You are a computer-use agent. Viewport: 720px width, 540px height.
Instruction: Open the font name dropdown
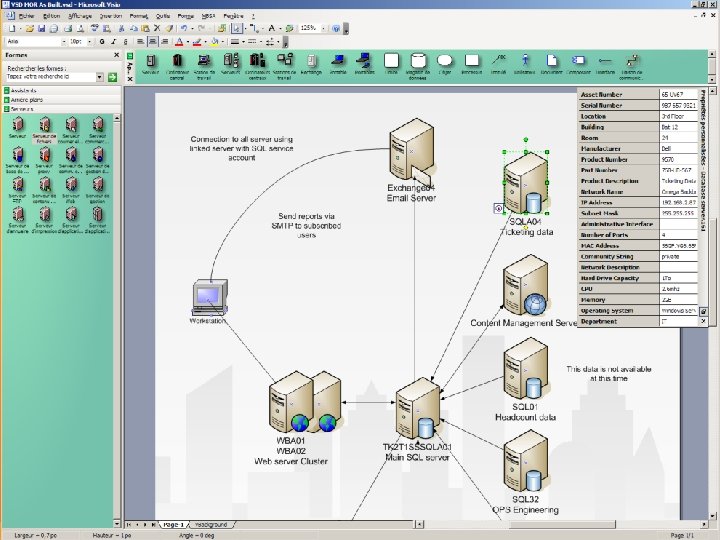click(x=64, y=42)
